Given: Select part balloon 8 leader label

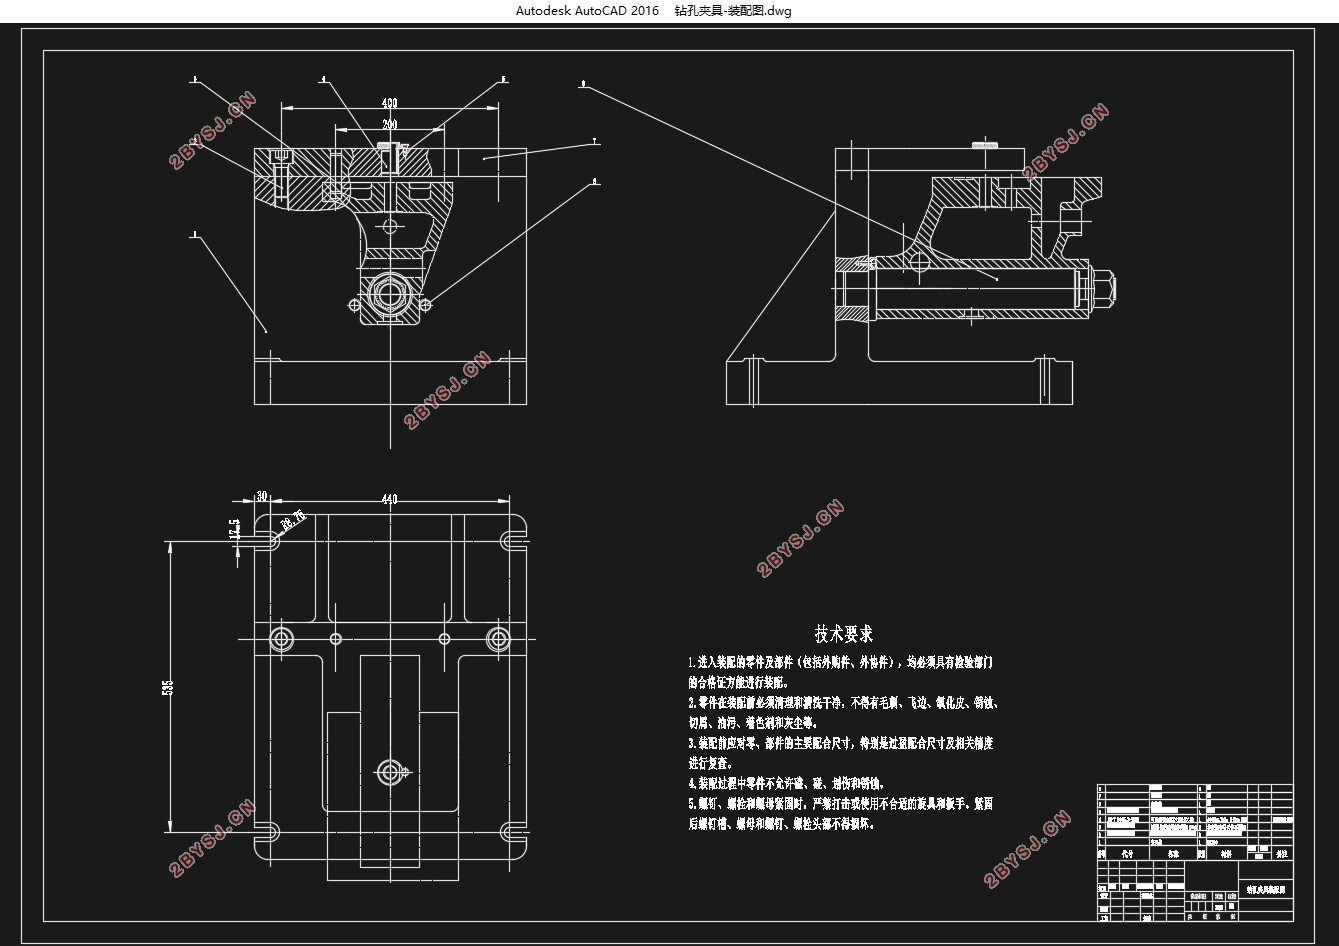Looking at the screenshot, I should tap(583, 85).
